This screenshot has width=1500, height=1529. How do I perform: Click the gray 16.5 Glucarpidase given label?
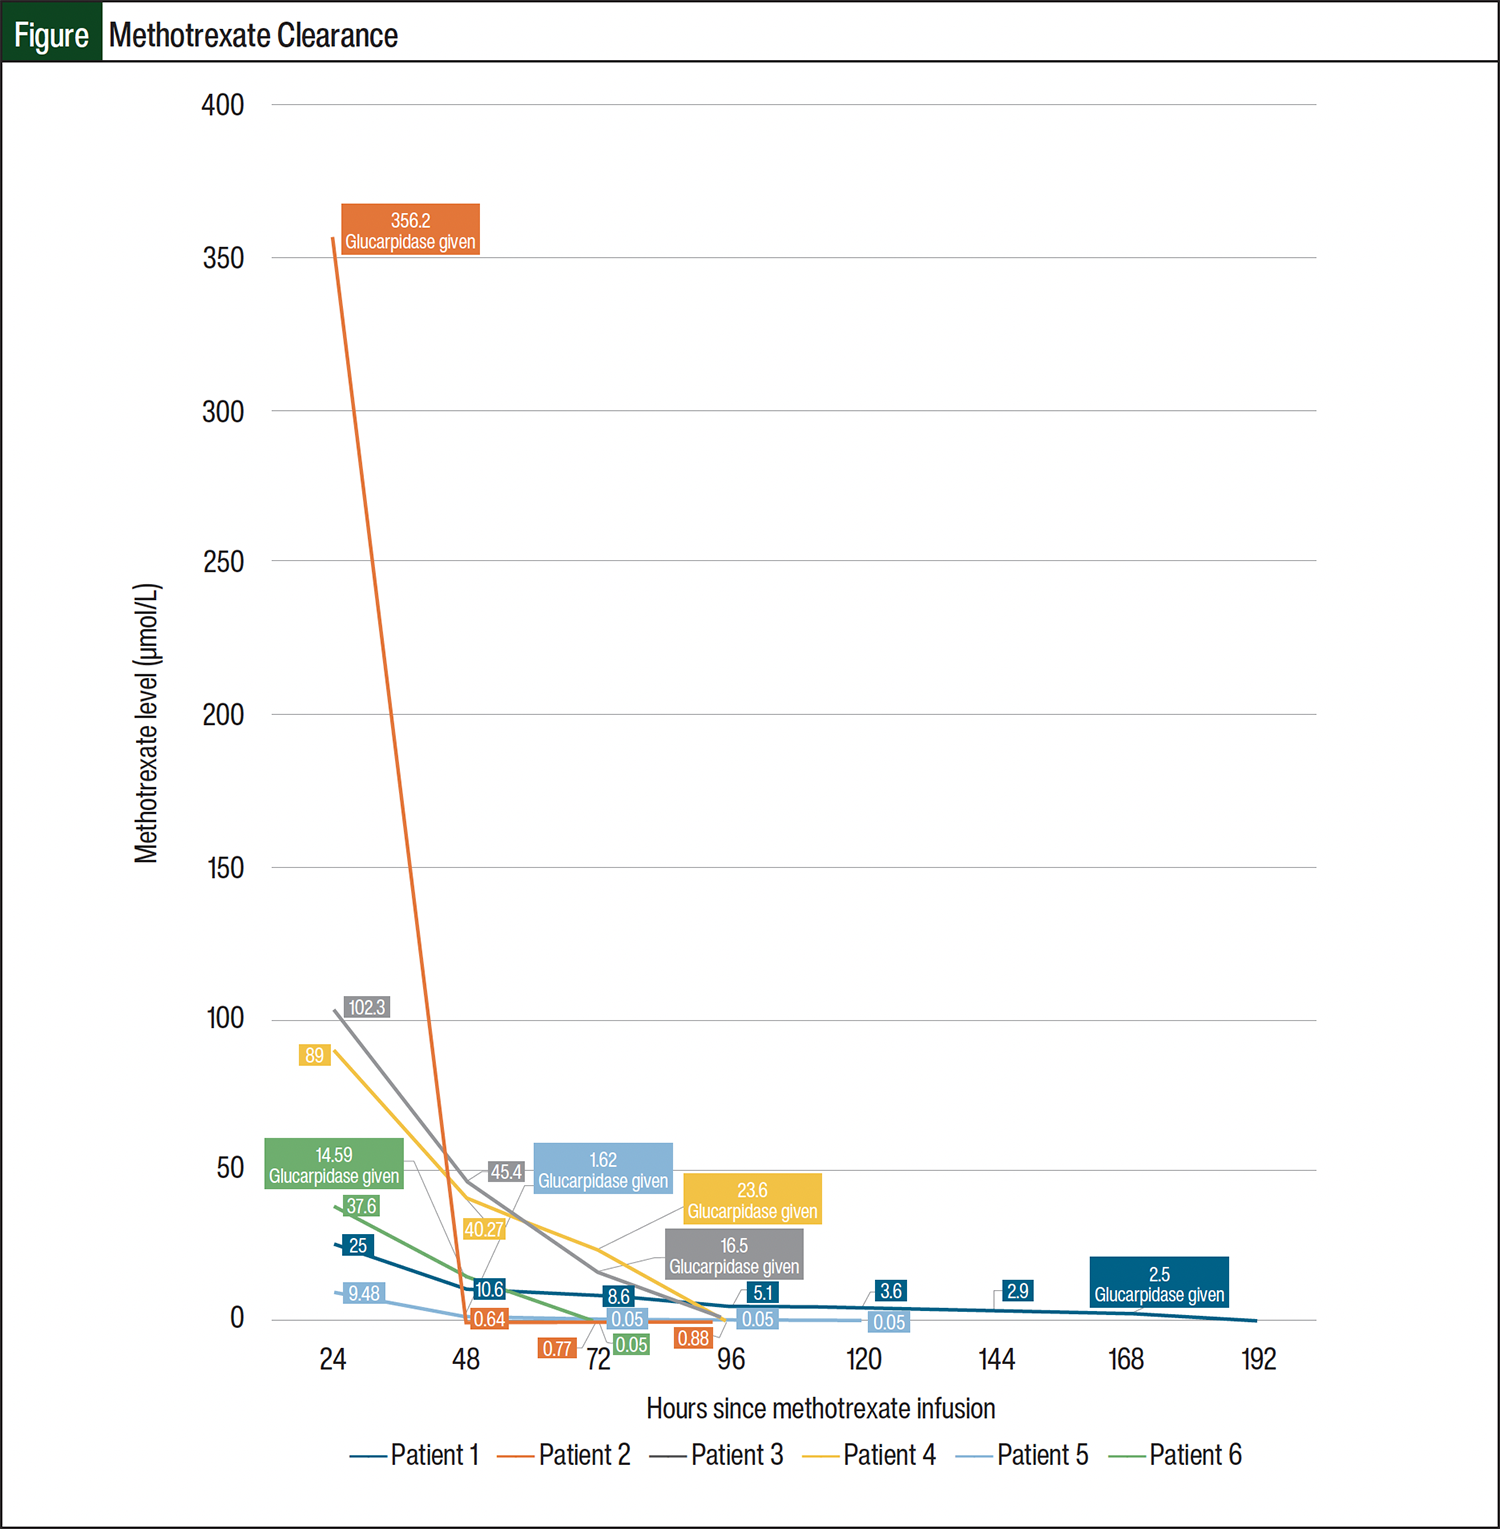tap(734, 1255)
